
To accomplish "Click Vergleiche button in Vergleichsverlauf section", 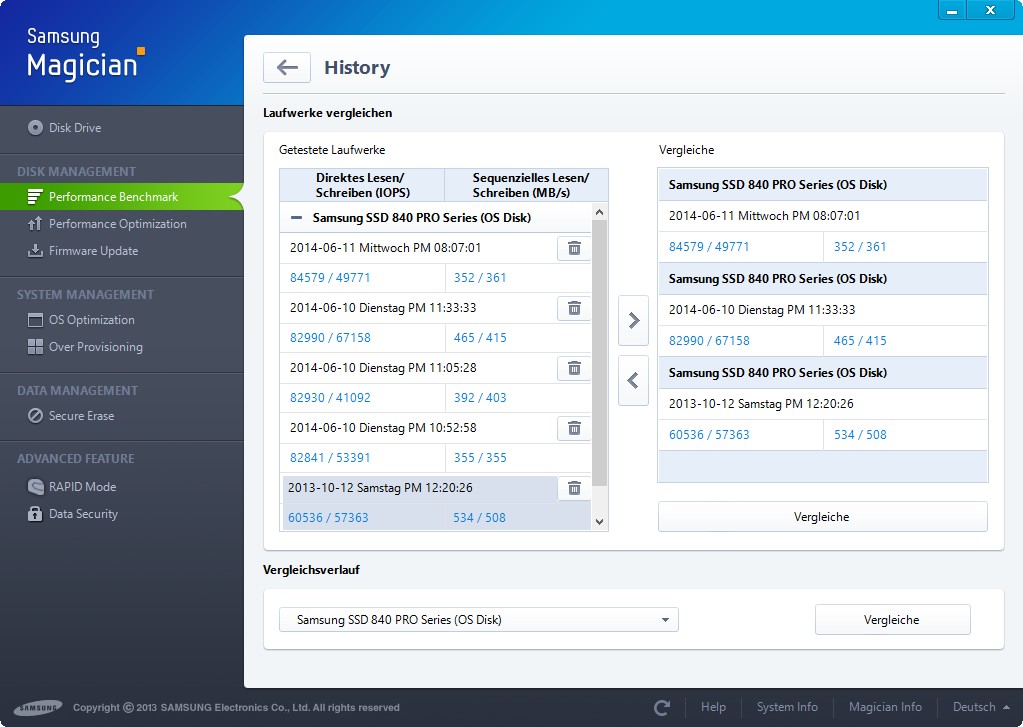I will pos(892,620).
